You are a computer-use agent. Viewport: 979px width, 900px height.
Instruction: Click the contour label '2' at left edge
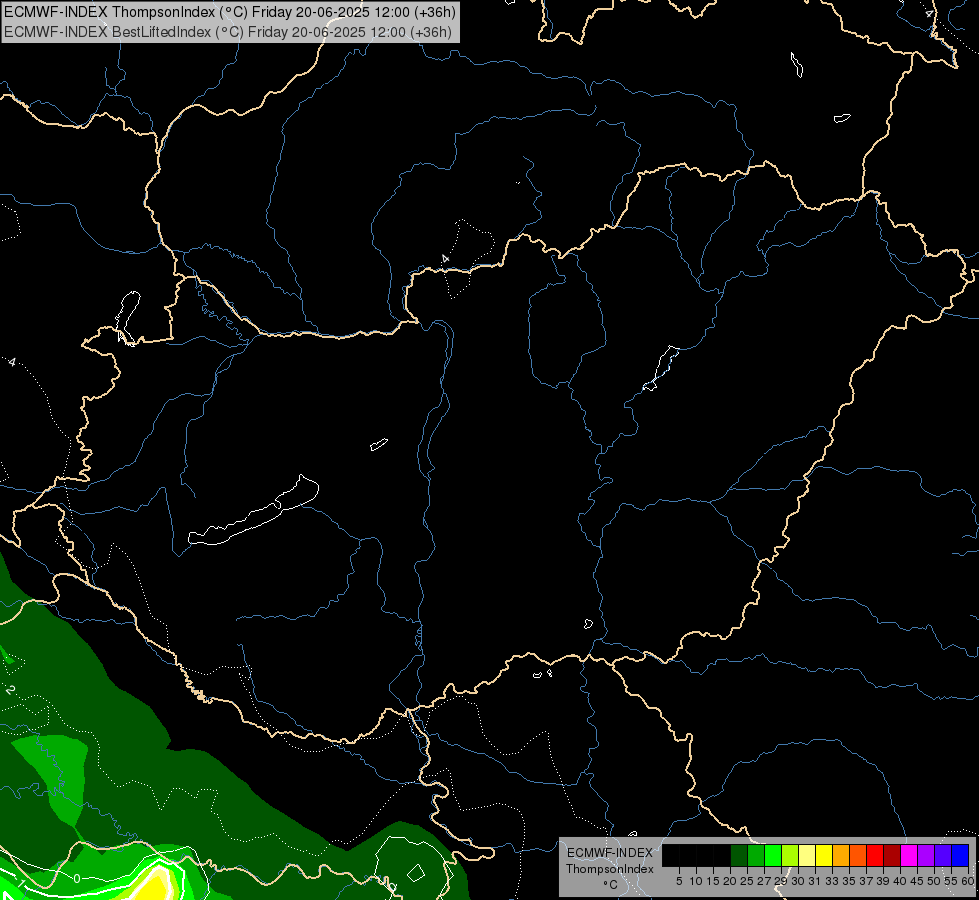(x=9, y=690)
